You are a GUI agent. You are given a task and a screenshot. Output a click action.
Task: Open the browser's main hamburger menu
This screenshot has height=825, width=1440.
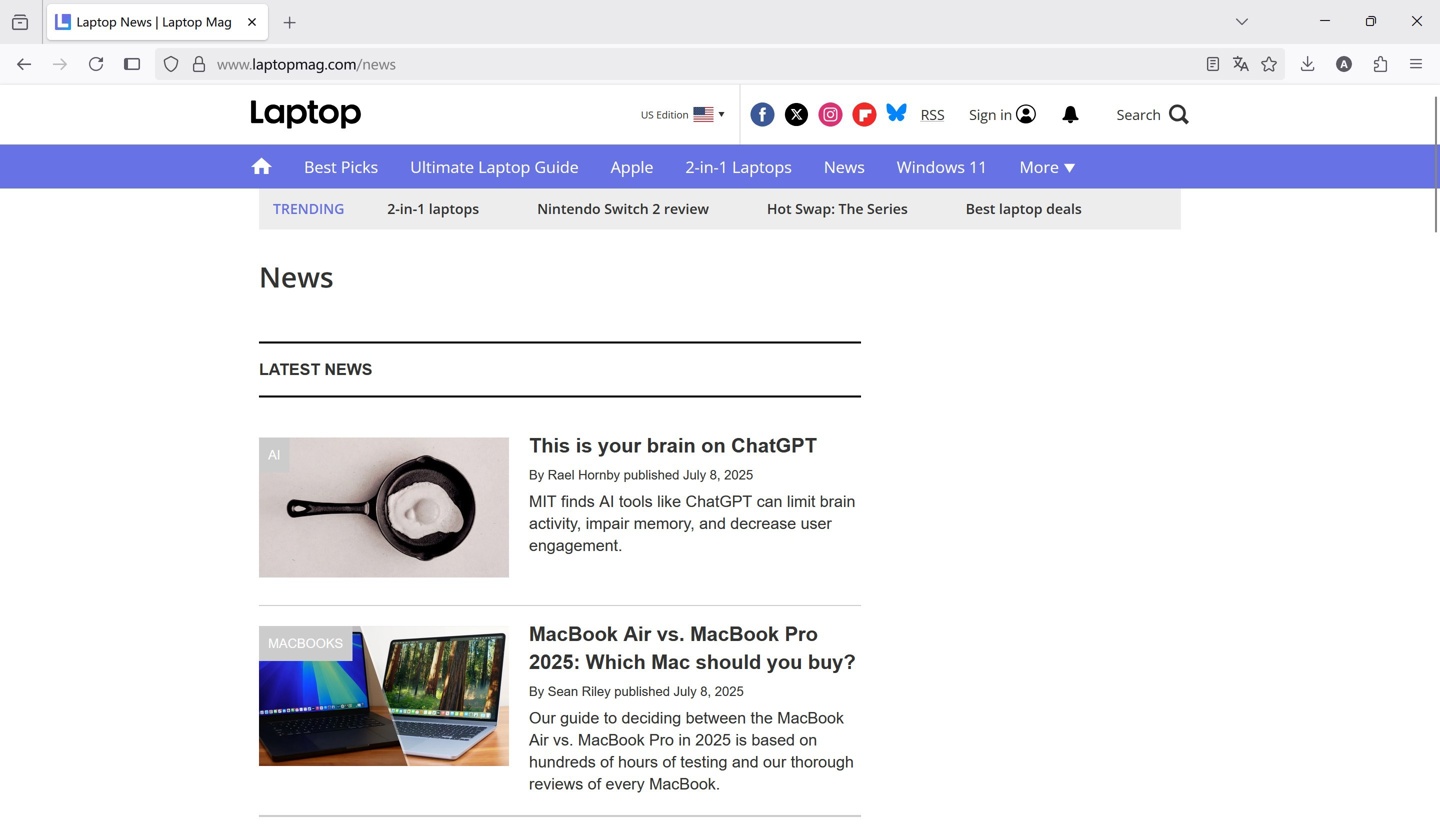click(x=1416, y=64)
